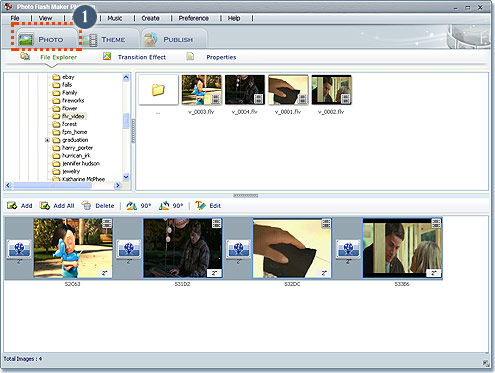Select timeline slide 531D2
495x373 pixels.
(x=183, y=248)
